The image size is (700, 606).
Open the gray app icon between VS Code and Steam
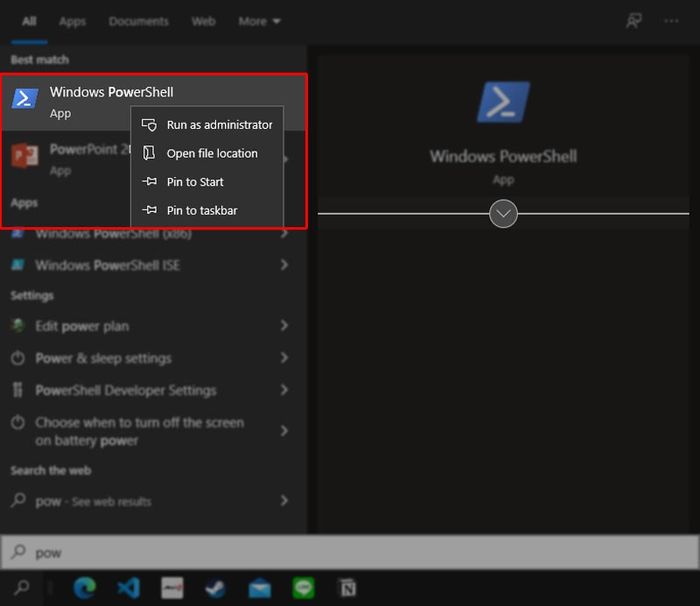[x=172, y=588]
